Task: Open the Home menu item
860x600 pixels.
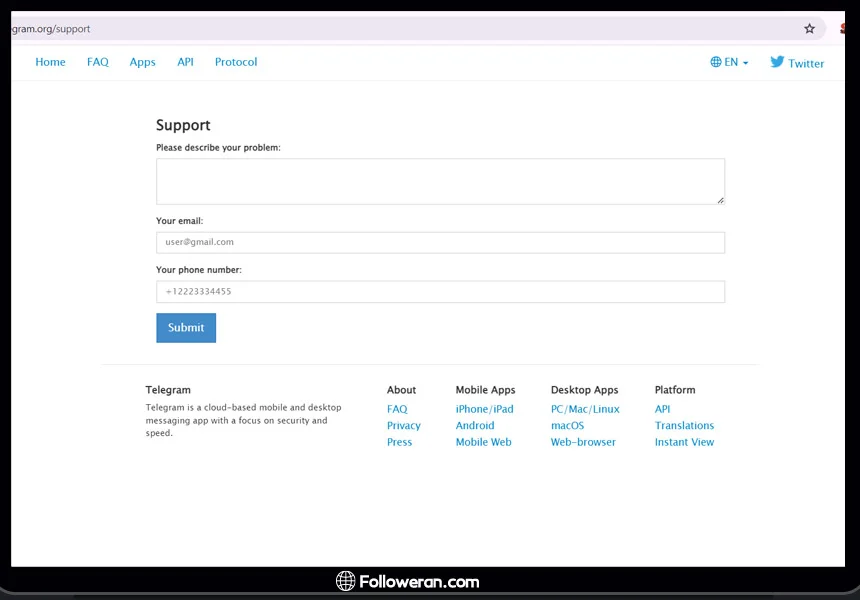Action: coord(50,62)
